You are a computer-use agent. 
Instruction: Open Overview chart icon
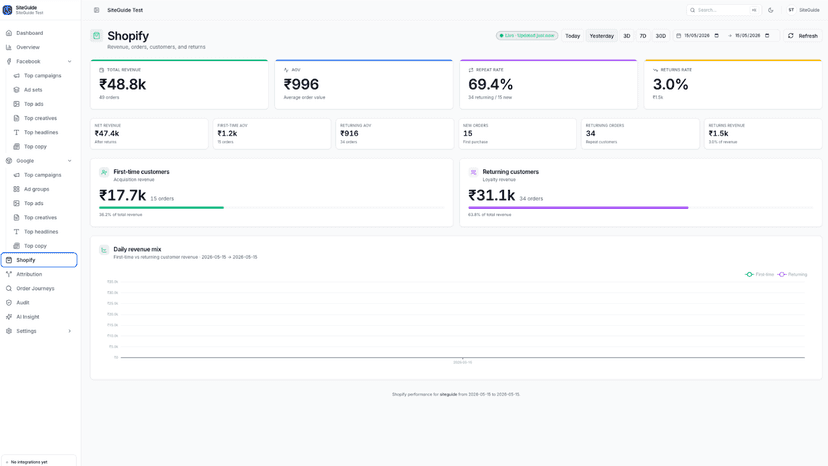[x=9, y=47]
